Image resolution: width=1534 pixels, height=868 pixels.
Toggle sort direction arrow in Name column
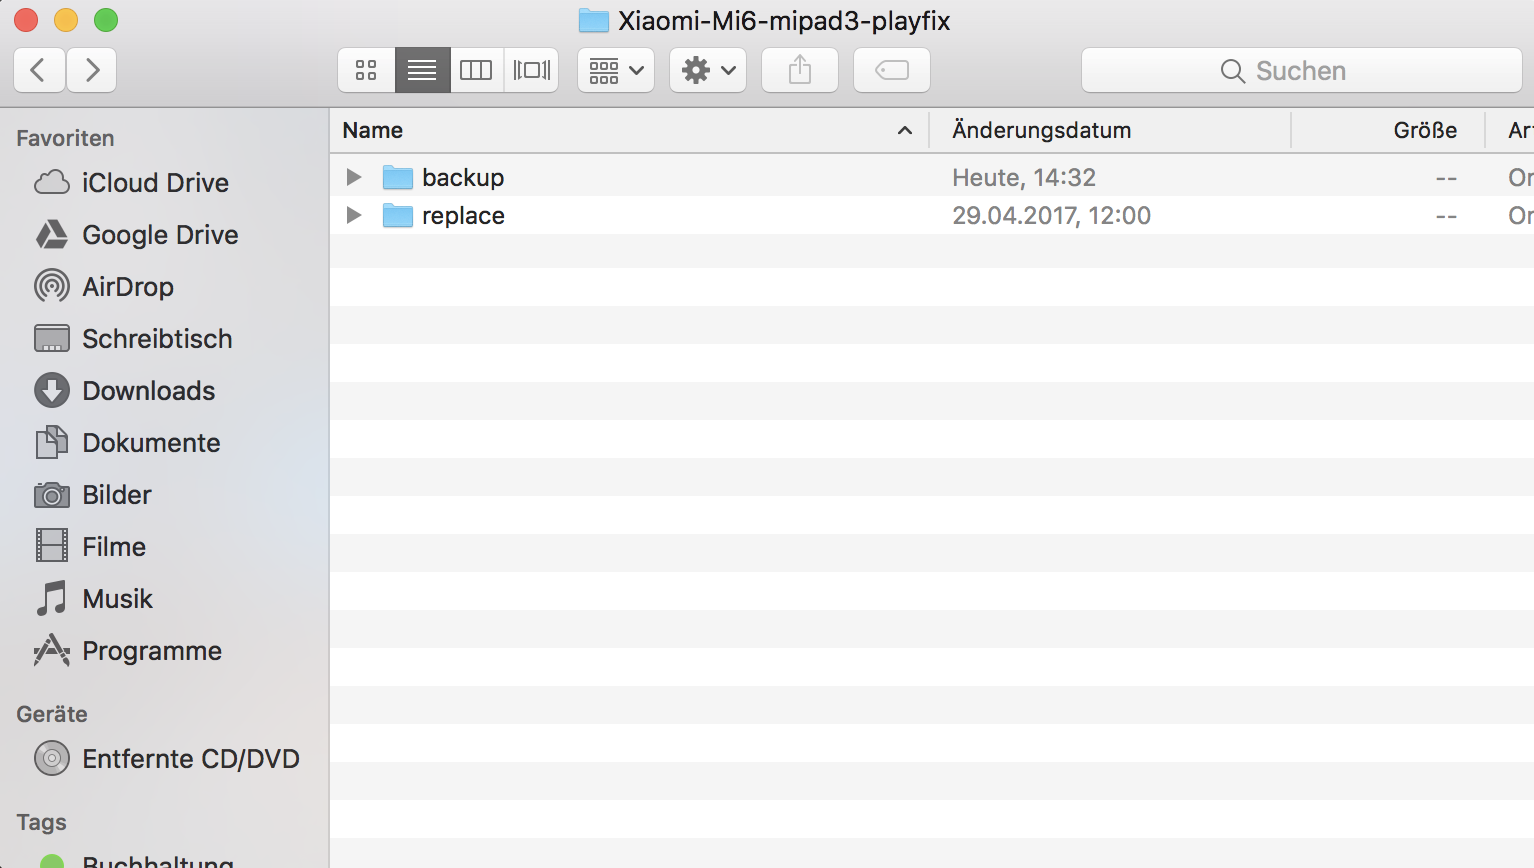905,131
